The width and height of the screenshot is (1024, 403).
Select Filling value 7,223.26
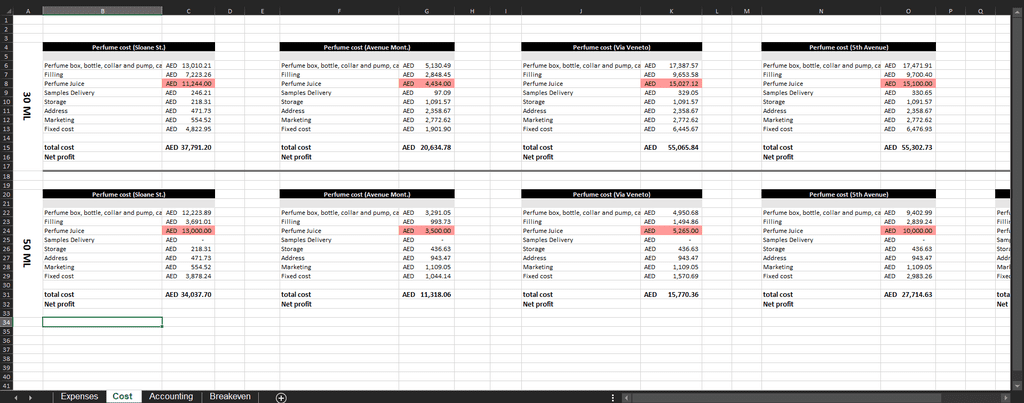(189, 74)
